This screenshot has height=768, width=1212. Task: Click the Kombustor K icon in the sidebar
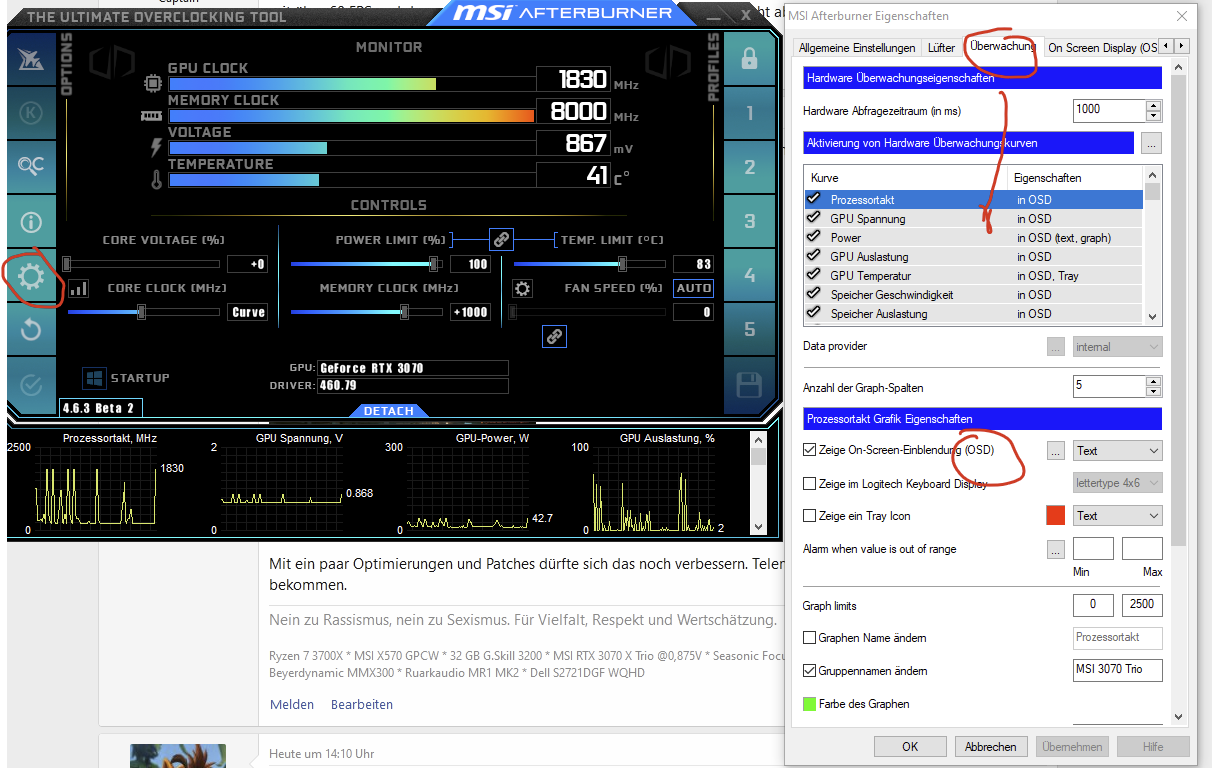tap(31, 113)
